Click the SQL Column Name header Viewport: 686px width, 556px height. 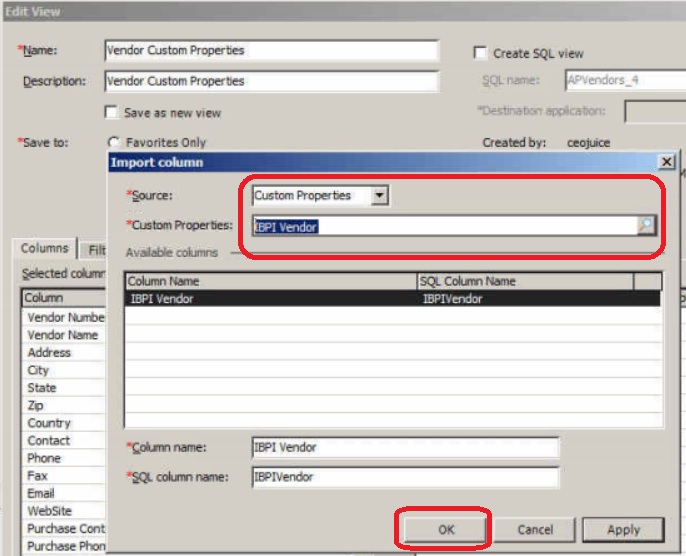[525, 281]
